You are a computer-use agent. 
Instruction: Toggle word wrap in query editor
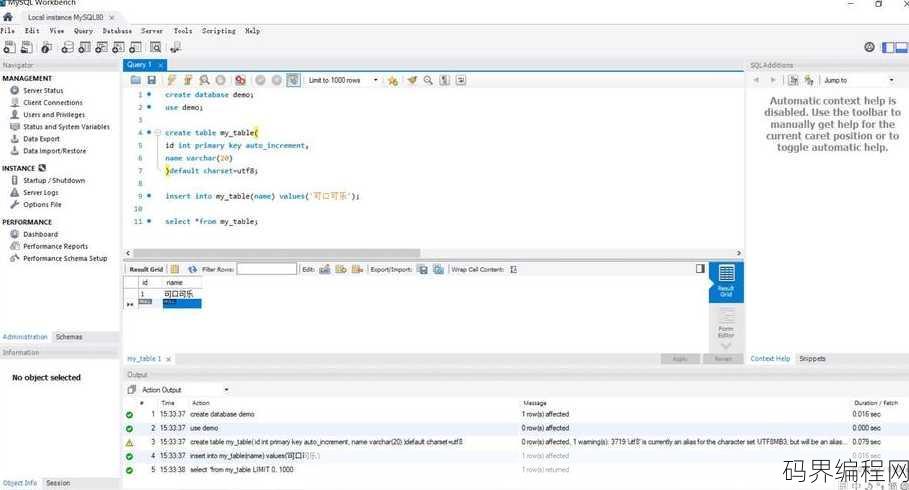(x=461, y=80)
